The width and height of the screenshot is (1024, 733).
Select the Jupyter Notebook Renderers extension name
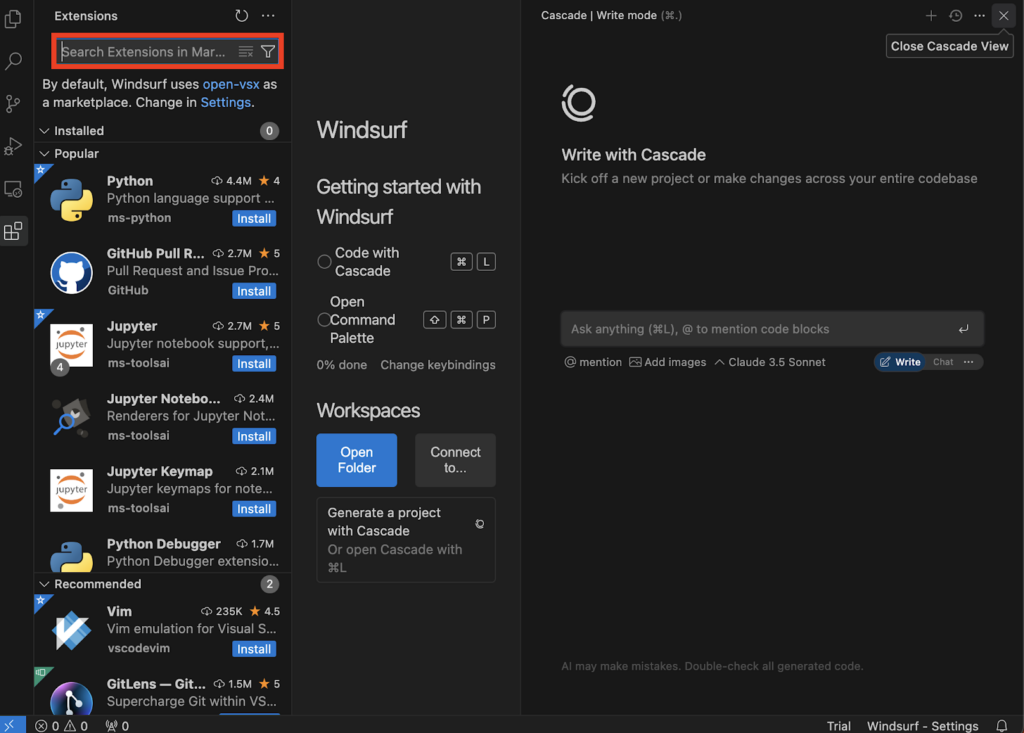tap(163, 399)
